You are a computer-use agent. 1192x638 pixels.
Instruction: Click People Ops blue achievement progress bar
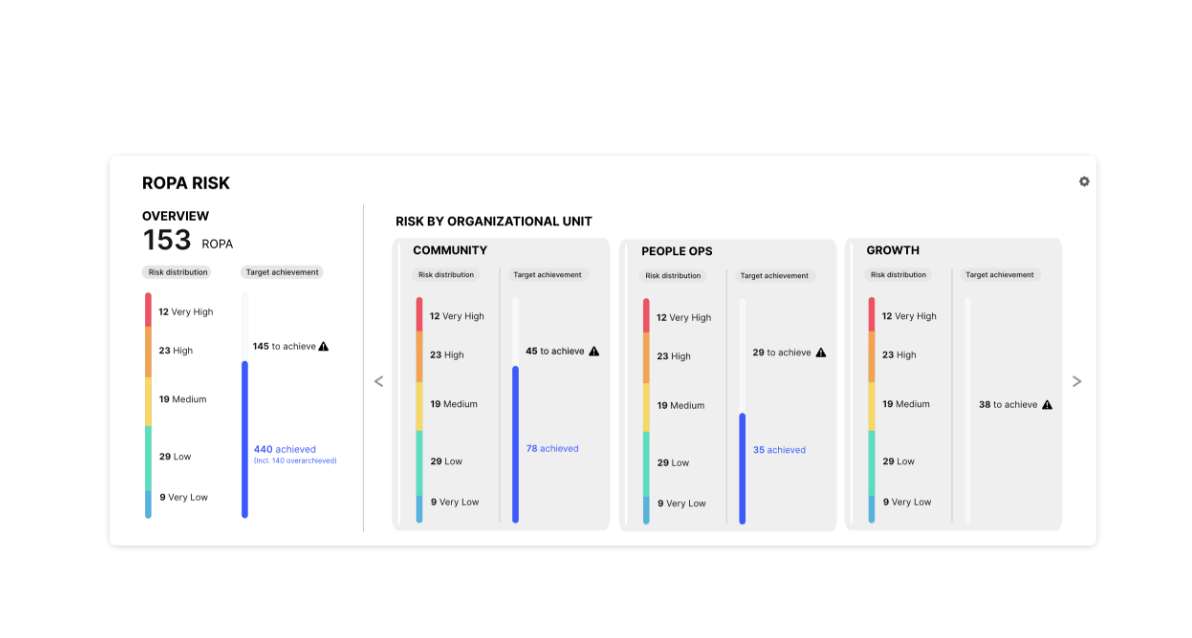[742, 468]
